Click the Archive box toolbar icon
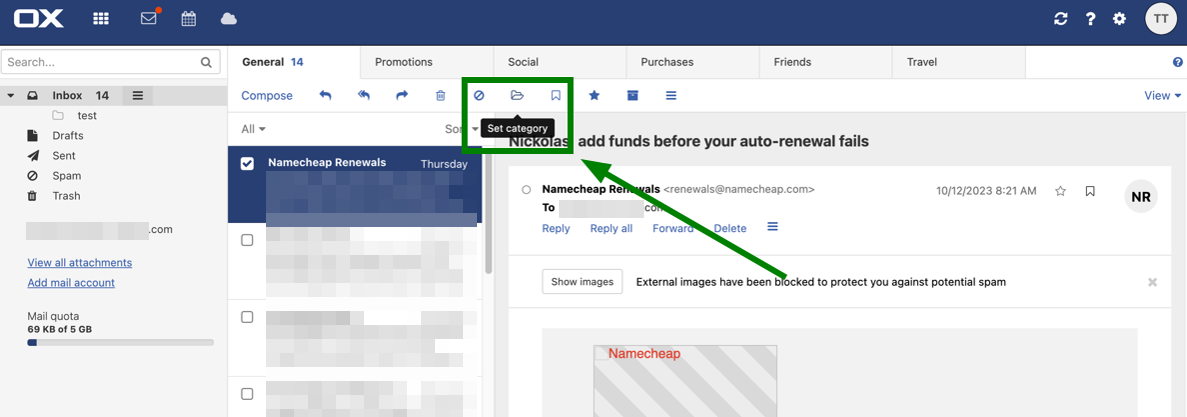 pos(633,95)
